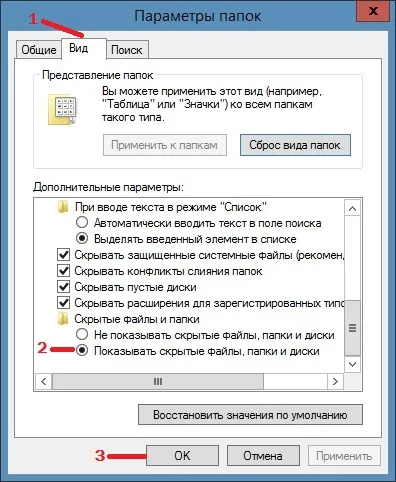Click folder icon beside Скрытые файлы и папки

point(63,319)
